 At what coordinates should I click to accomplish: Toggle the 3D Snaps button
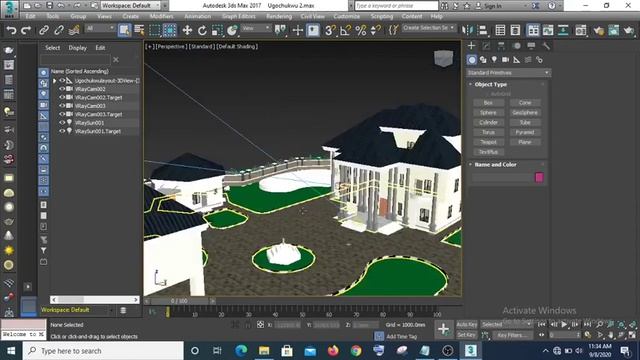coord(330,30)
